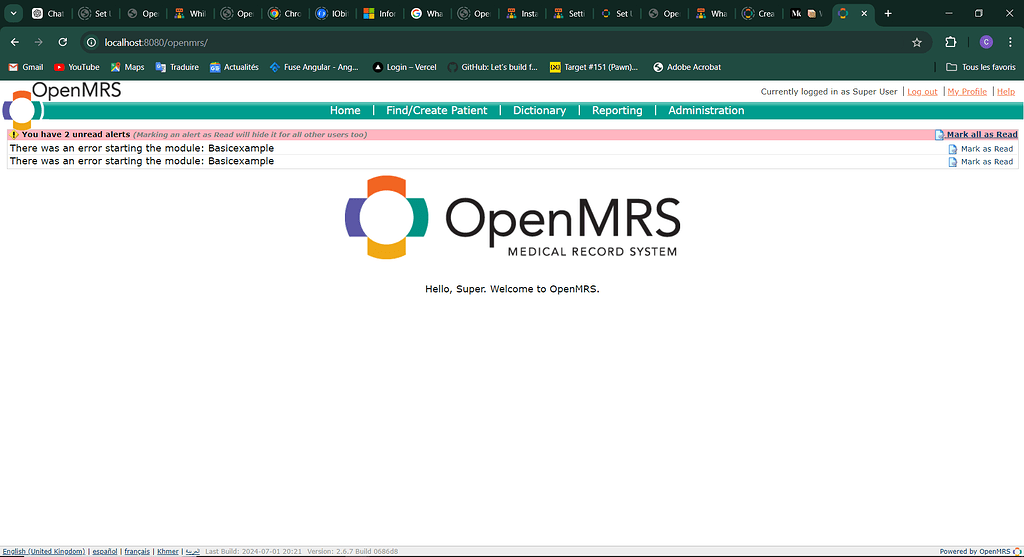Open the Traduire bookmark
Image resolution: width=1024 pixels, height=557 pixels.
tap(177, 67)
